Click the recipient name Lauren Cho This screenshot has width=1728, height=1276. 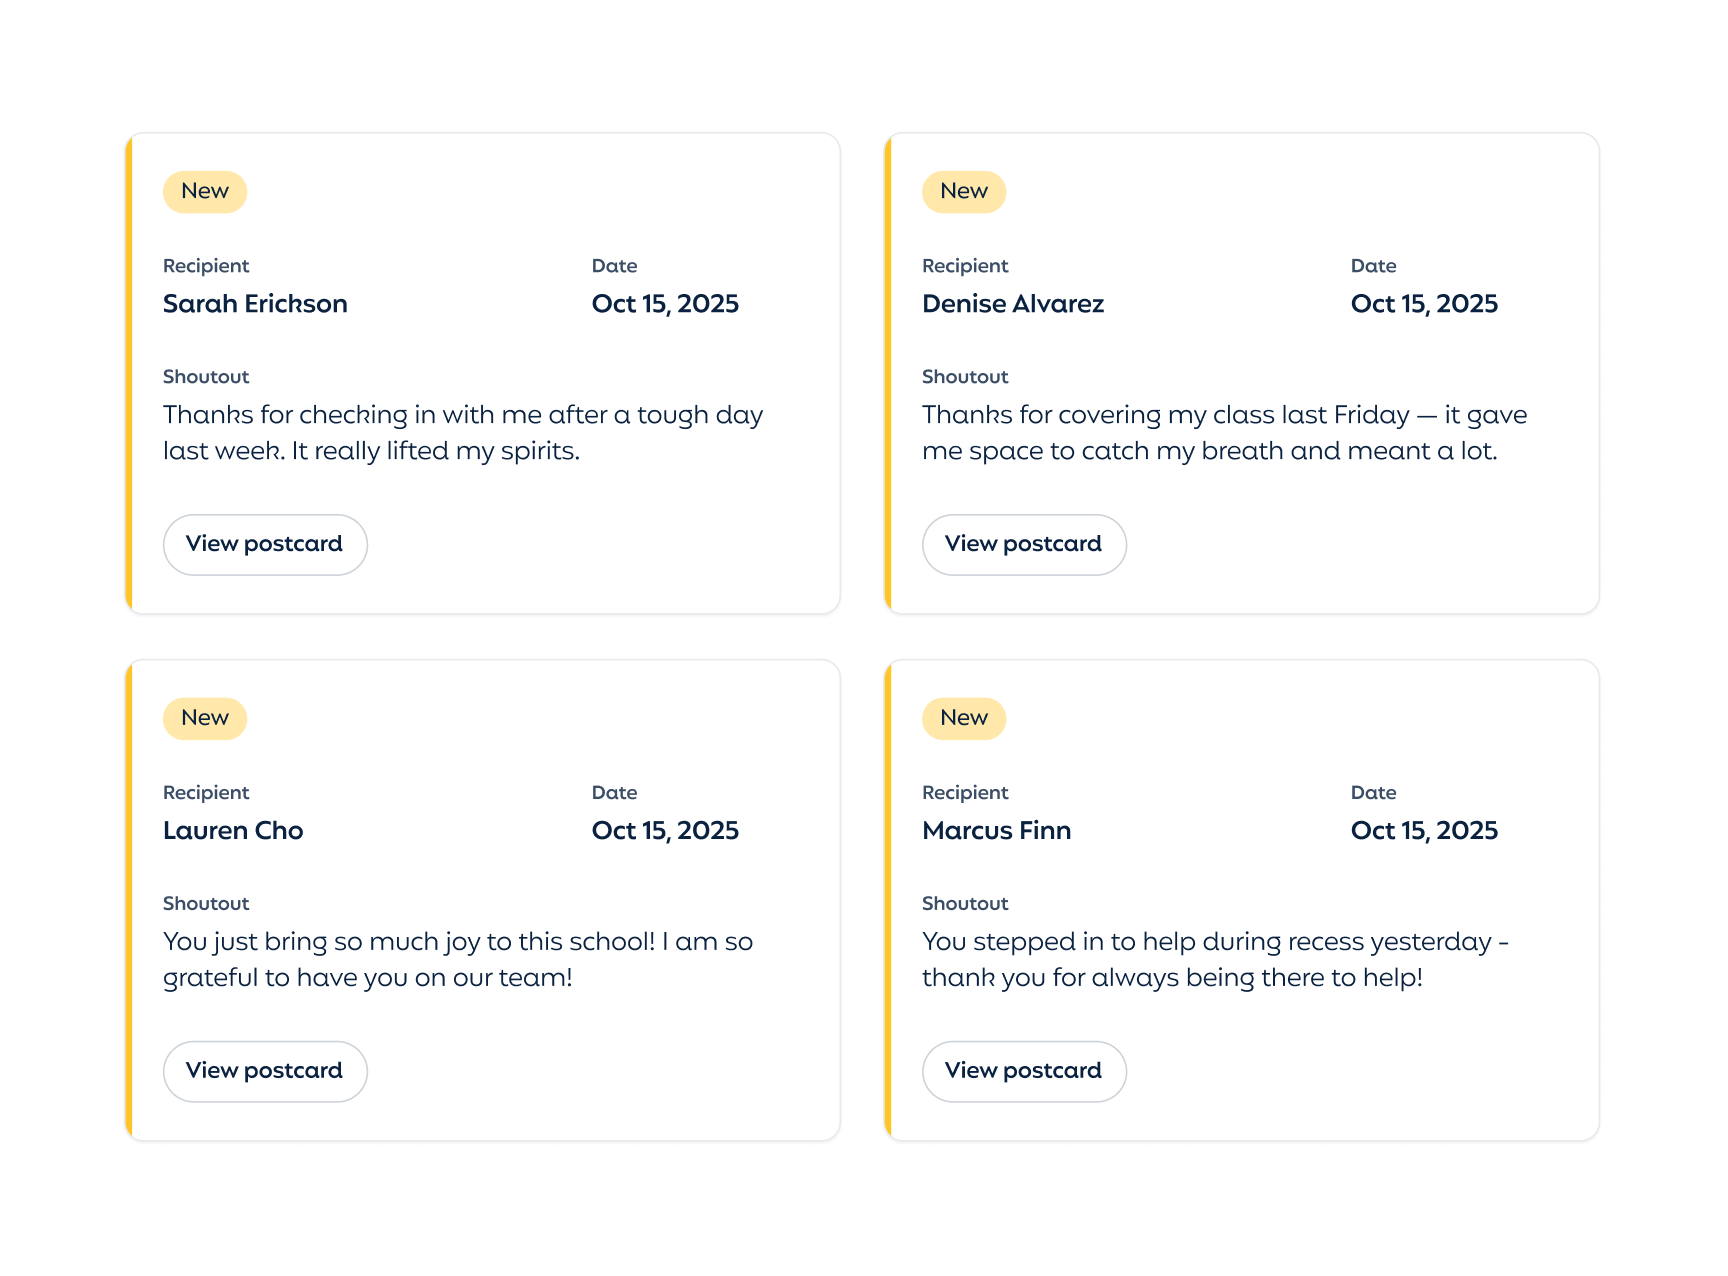233,831
